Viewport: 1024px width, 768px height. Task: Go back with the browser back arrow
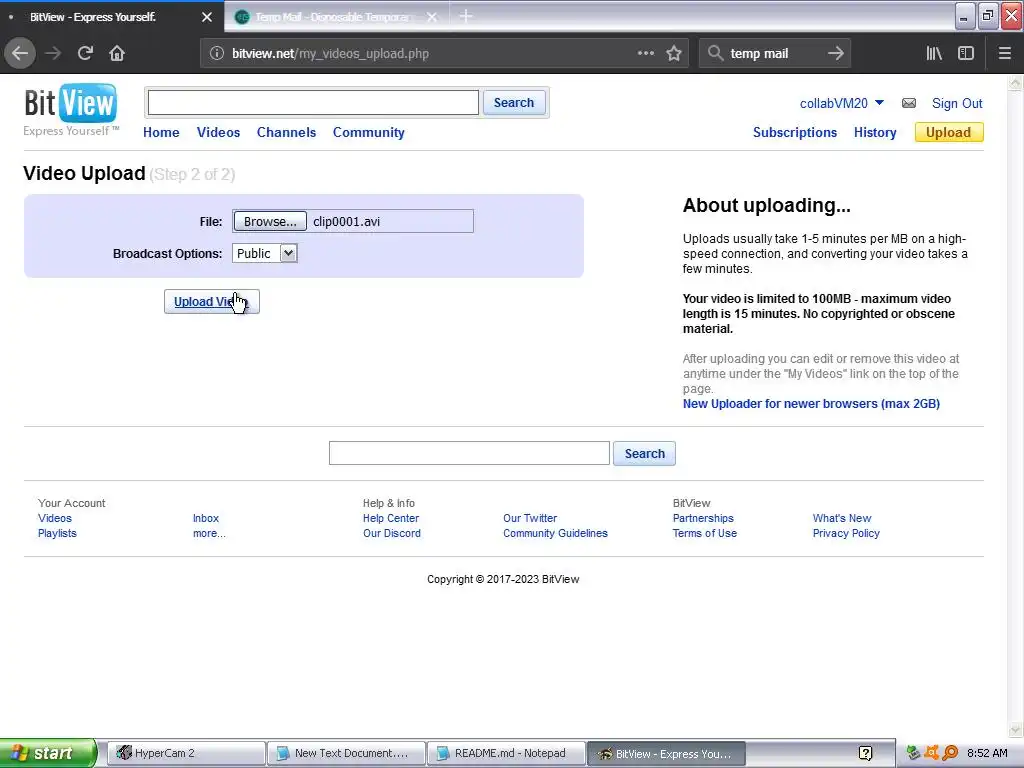point(20,54)
